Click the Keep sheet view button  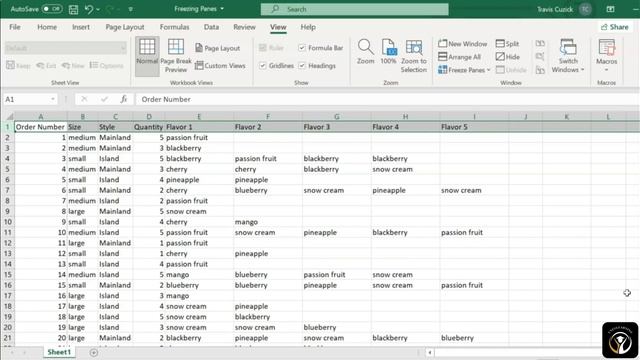tap(18, 65)
